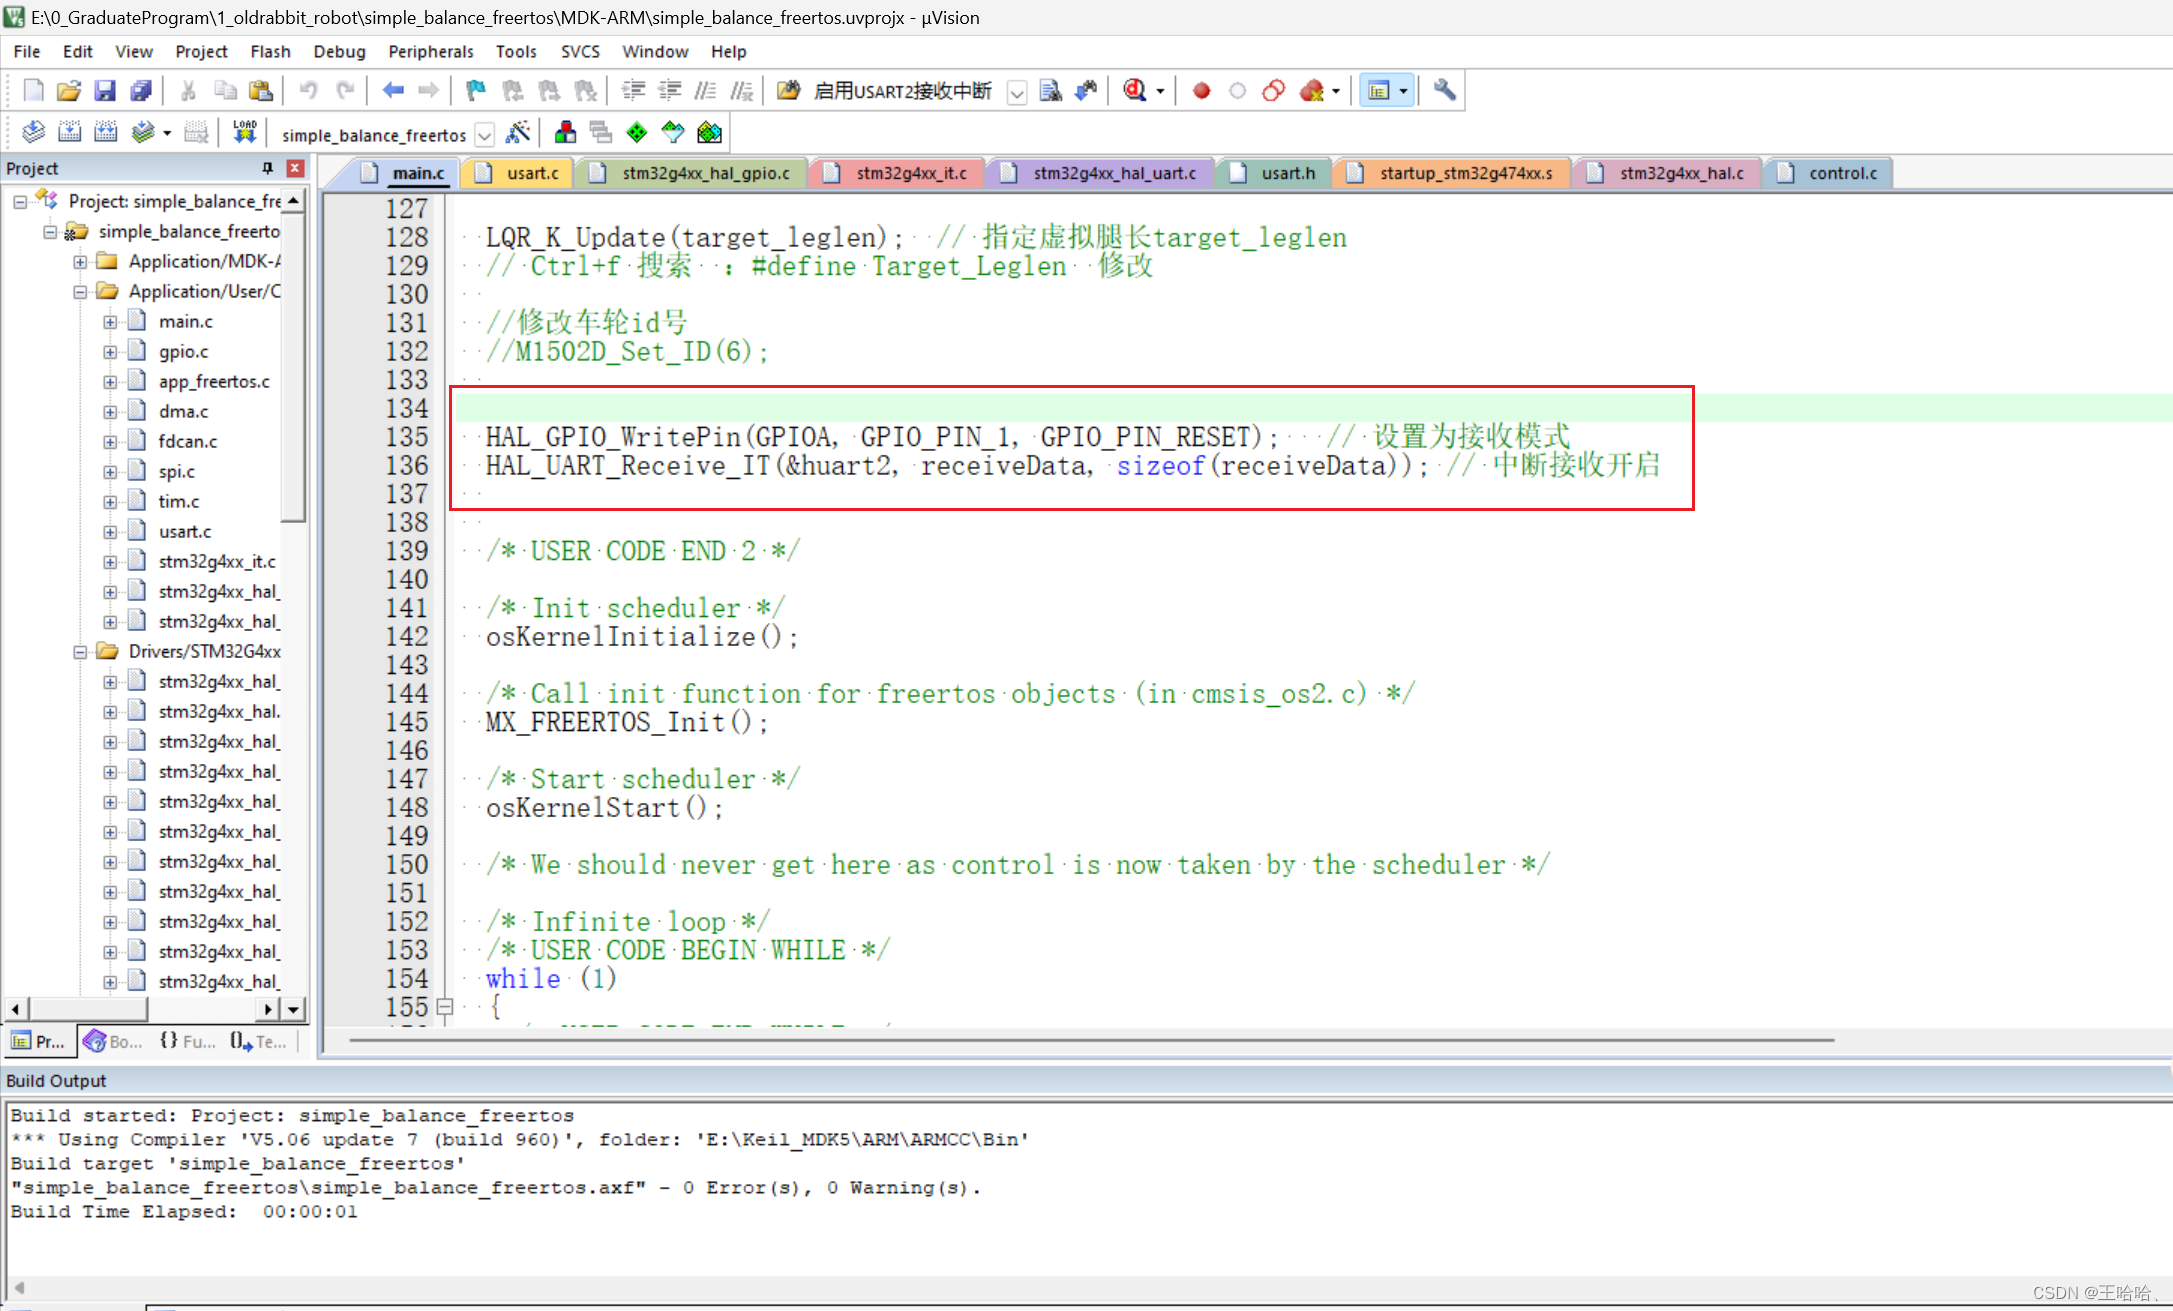Open the Peripherals menu

[x=431, y=52]
